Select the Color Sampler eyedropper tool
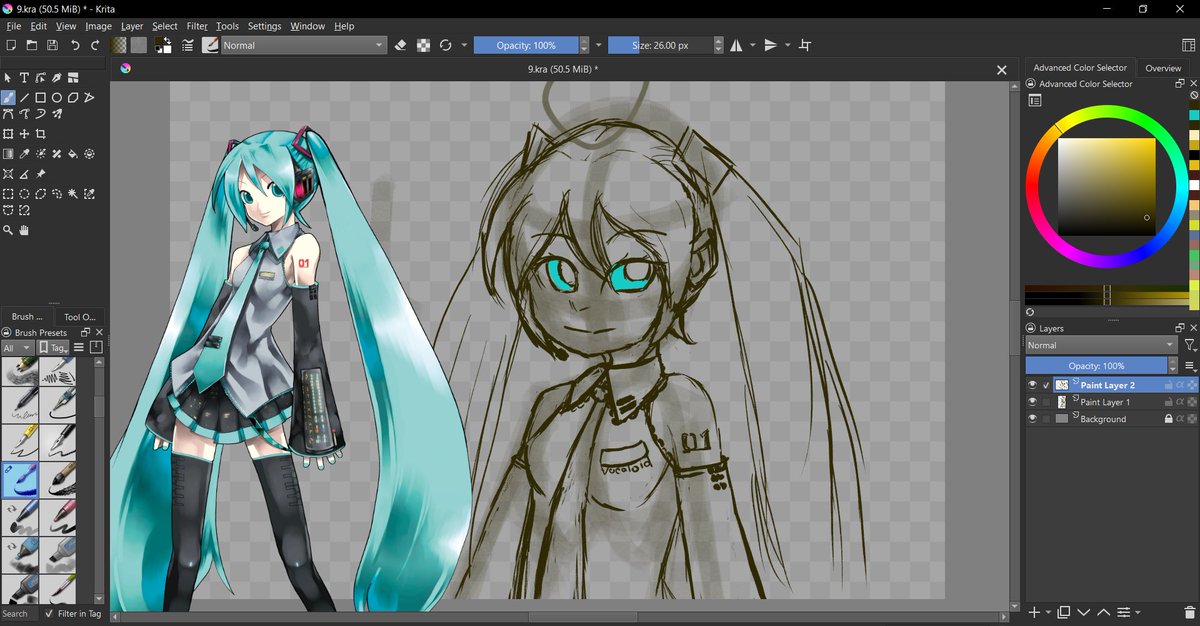The image size is (1200, 626). click(24, 153)
